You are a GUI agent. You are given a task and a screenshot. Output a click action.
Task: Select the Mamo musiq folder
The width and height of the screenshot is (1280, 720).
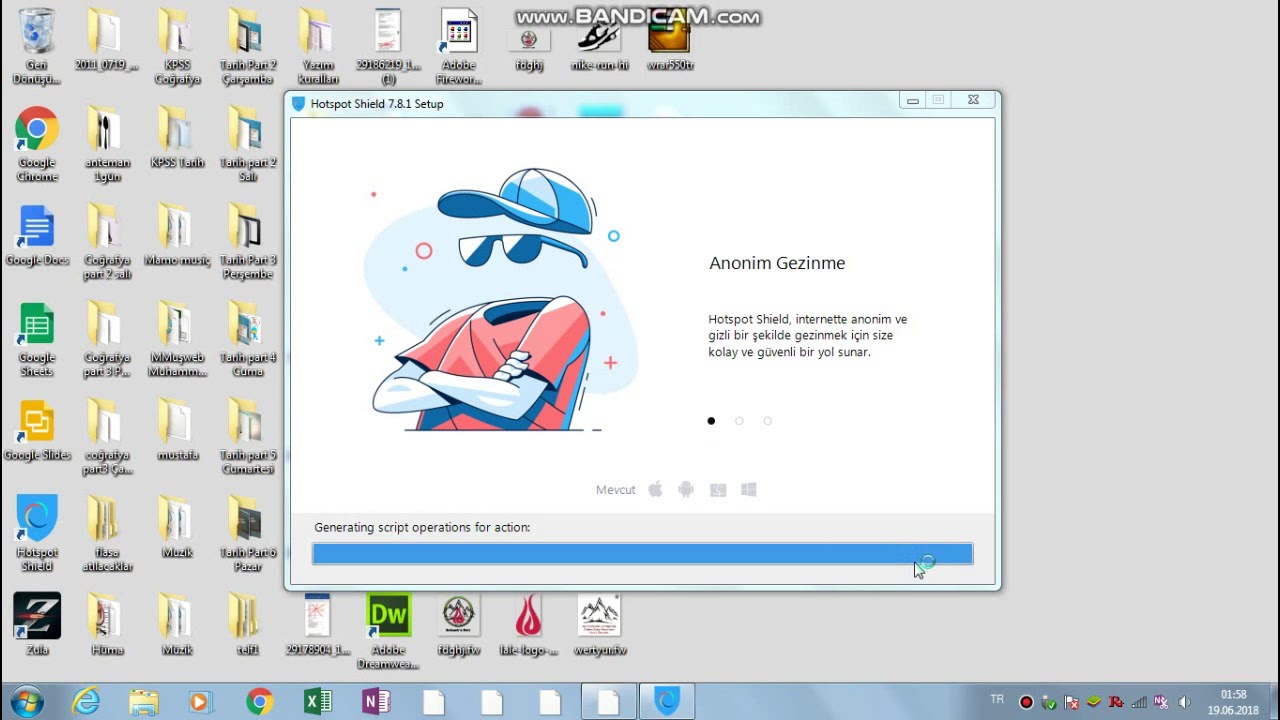[x=177, y=236]
